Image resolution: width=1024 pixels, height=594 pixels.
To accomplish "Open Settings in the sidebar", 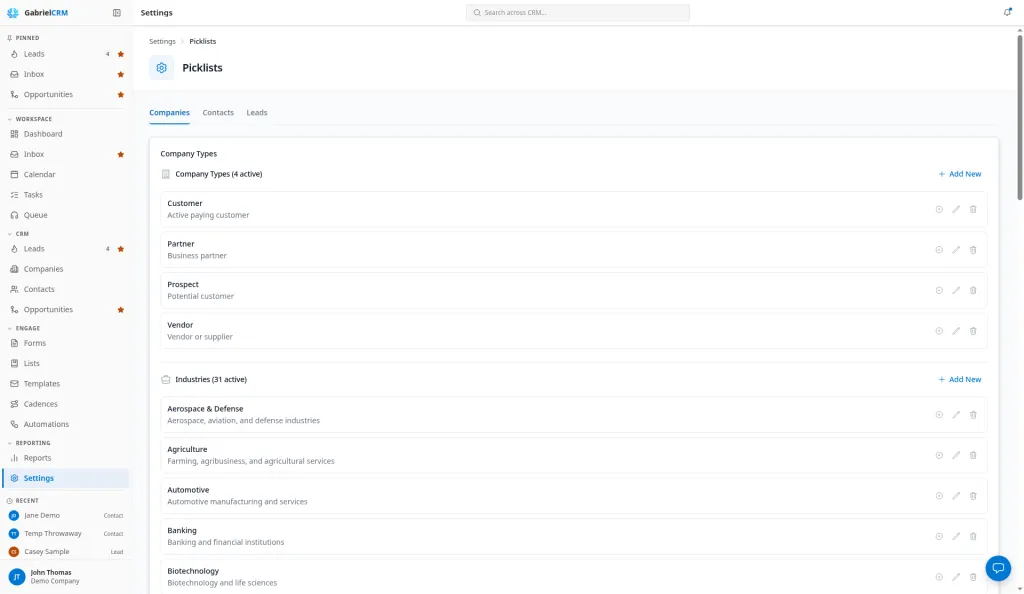I will [x=65, y=478].
